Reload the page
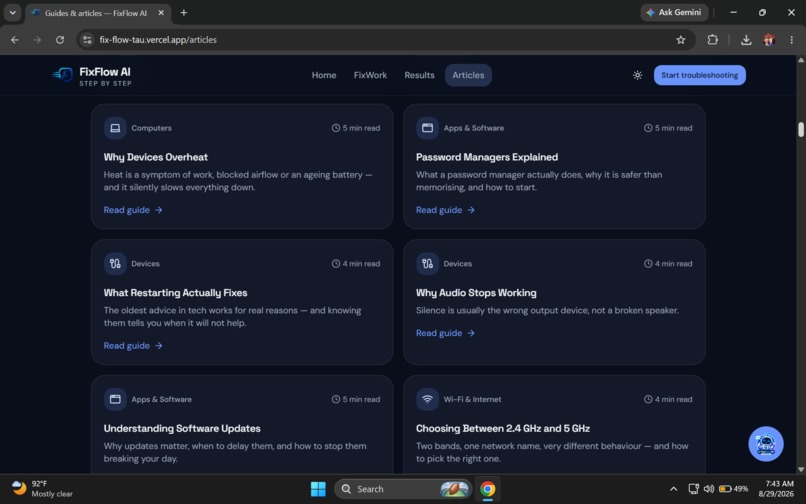This screenshot has width=806, height=504. click(60, 40)
